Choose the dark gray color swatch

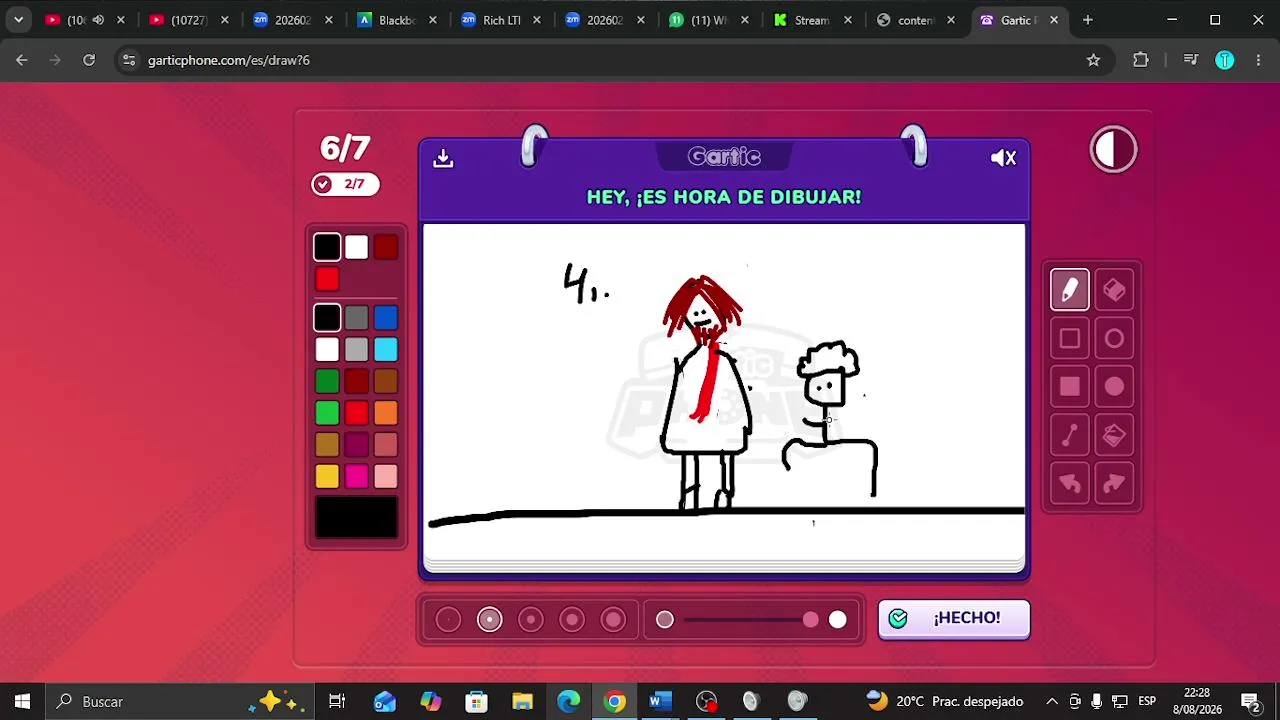point(356,318)
